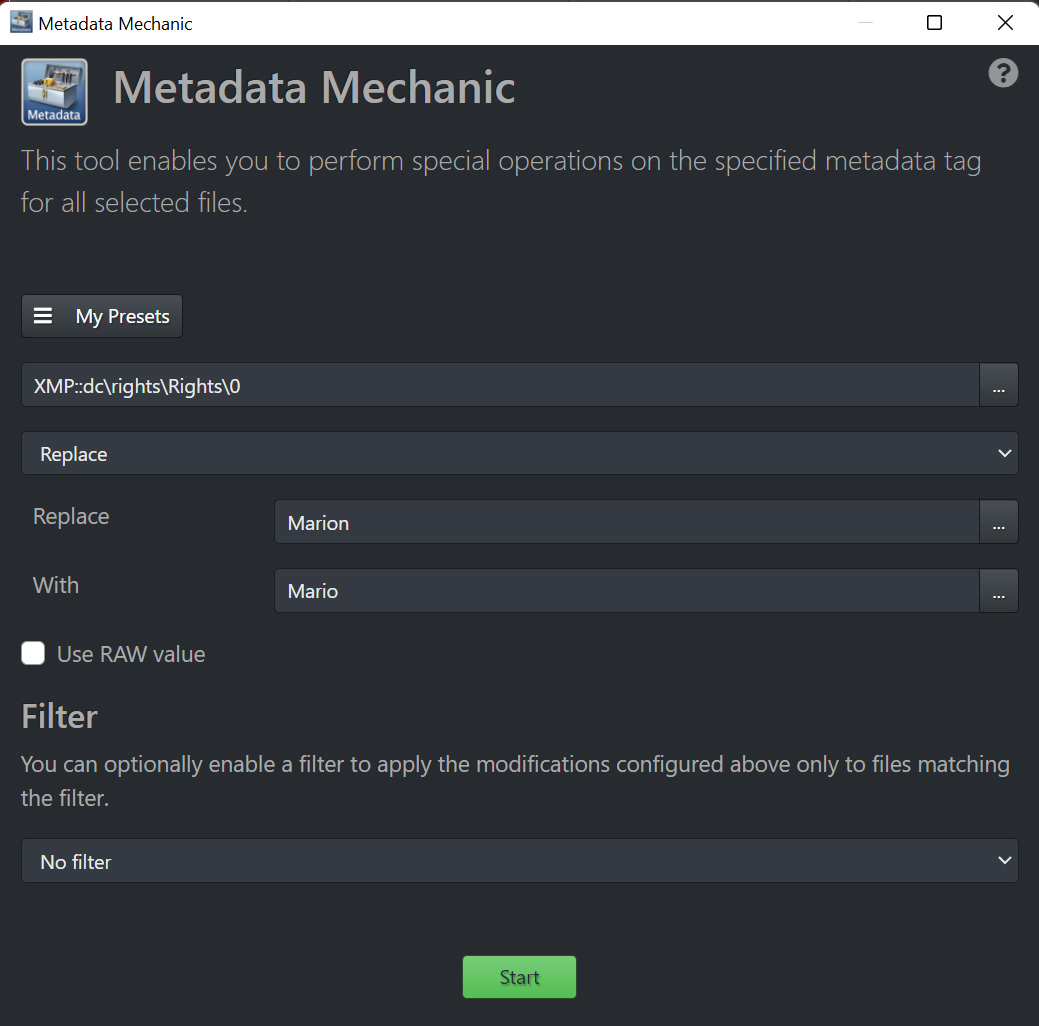Close the Metadata Mechanic window
The image size is (1039, 1026).
(1004, 22)
